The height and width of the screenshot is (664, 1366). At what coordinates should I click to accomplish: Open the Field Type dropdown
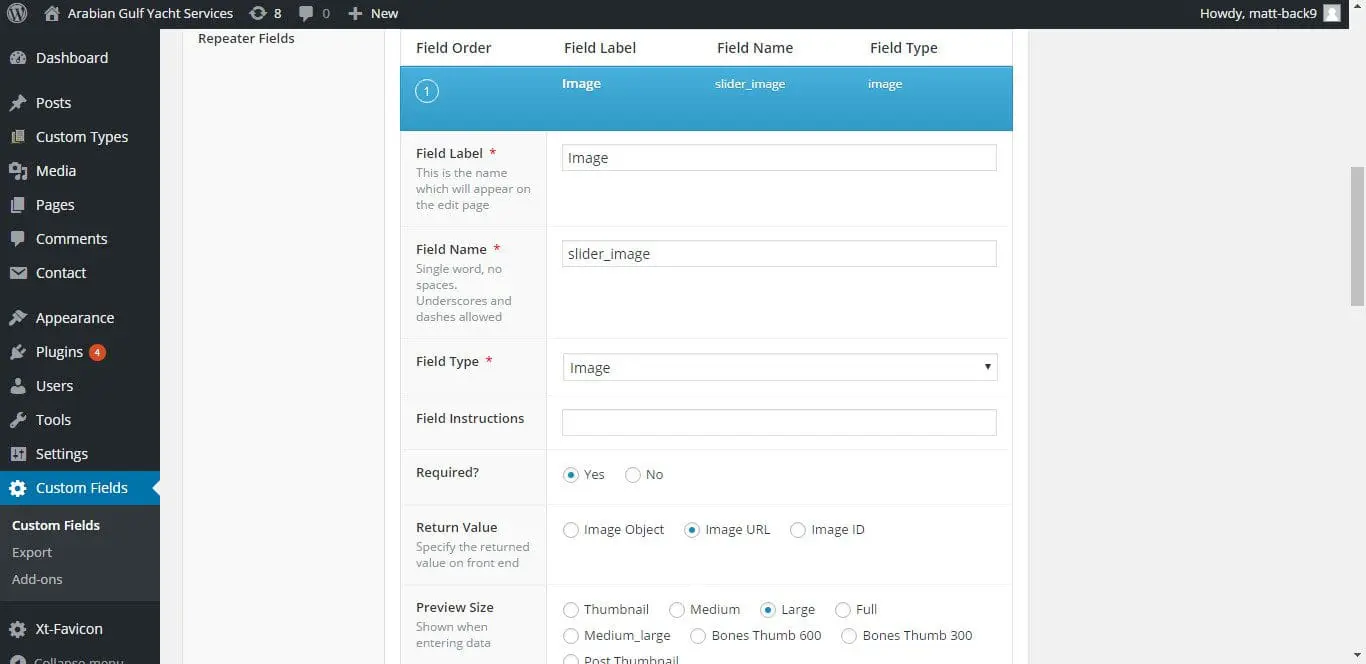(779, 367)
